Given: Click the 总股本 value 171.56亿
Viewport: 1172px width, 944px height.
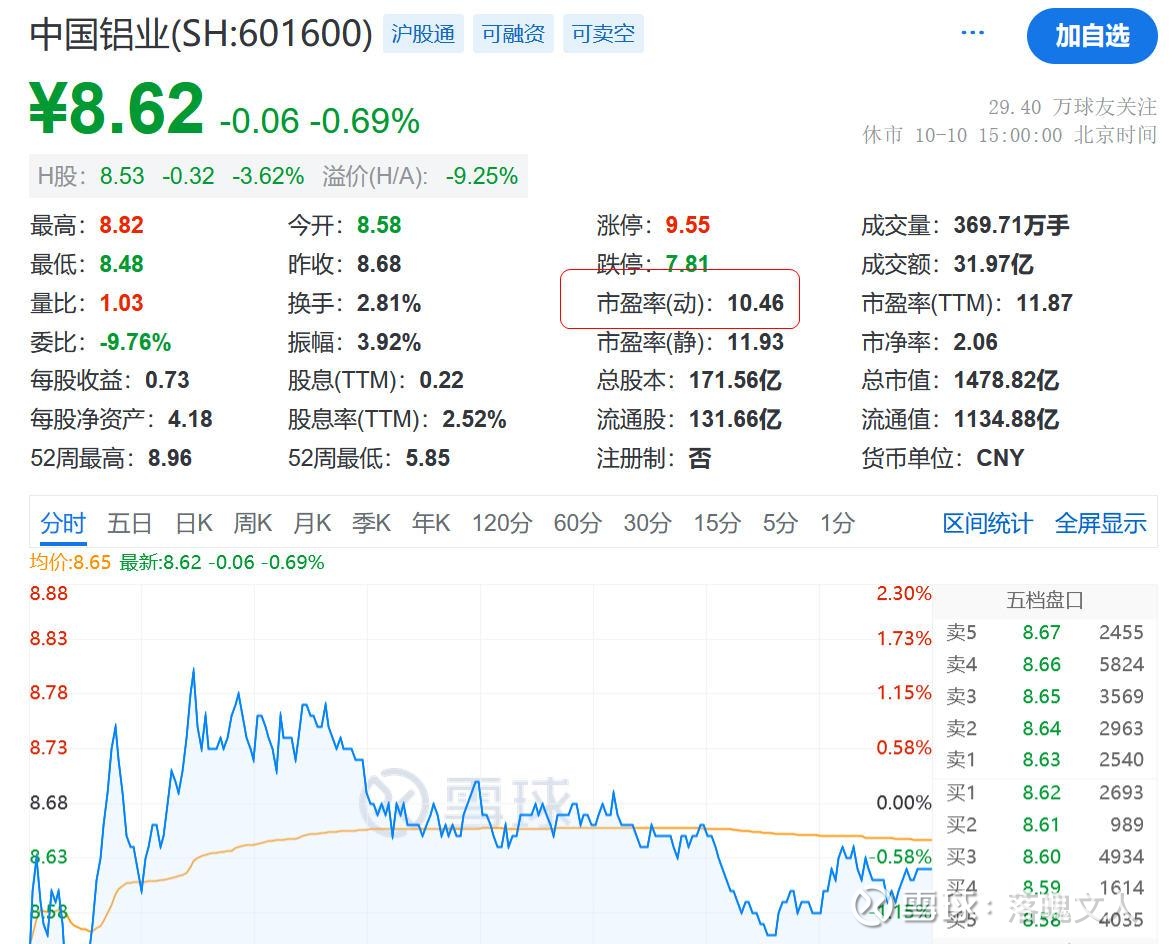Looking at the screenshot, I should pyautogui.click(x=735, y=380).
